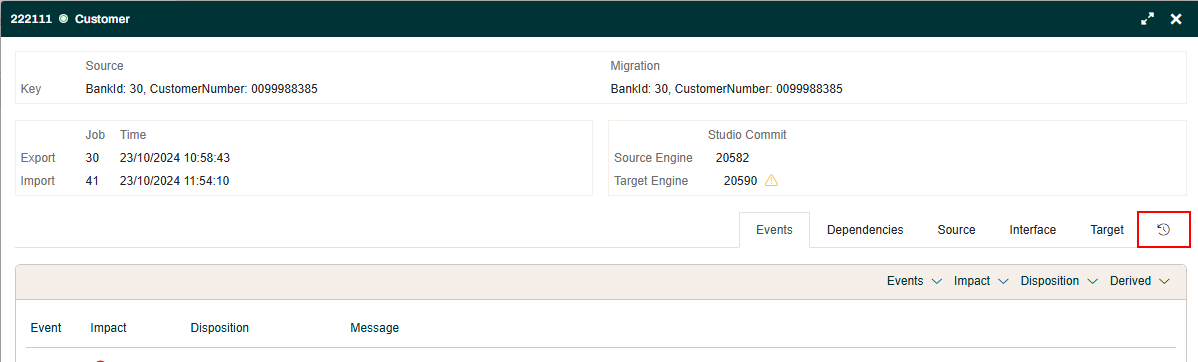
Task: Click the Impact column header
Action: 108,328
